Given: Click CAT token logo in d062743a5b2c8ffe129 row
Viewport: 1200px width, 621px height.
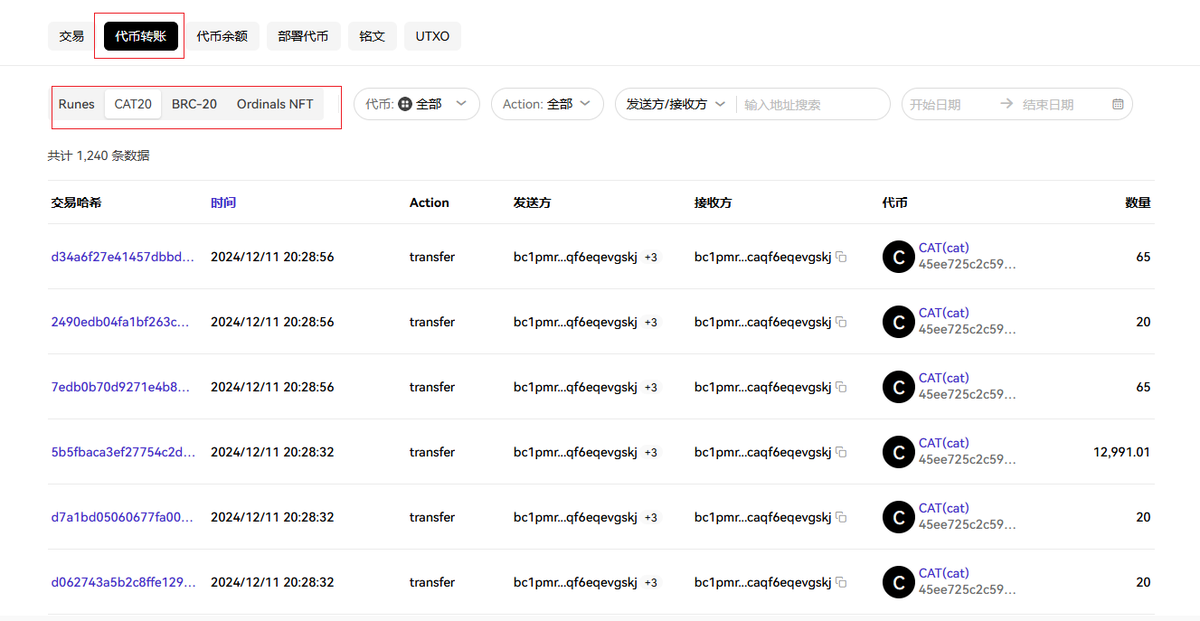Looking at the screenshot, I should click(x=898, y=582).
